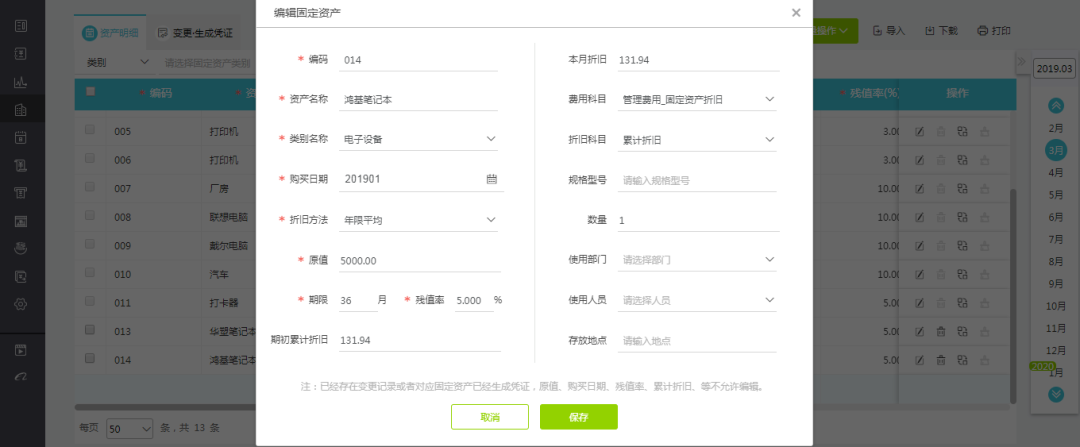Click the 数量 field showing 1
Screen dimensions: 1080x447
tap(698, 220)
